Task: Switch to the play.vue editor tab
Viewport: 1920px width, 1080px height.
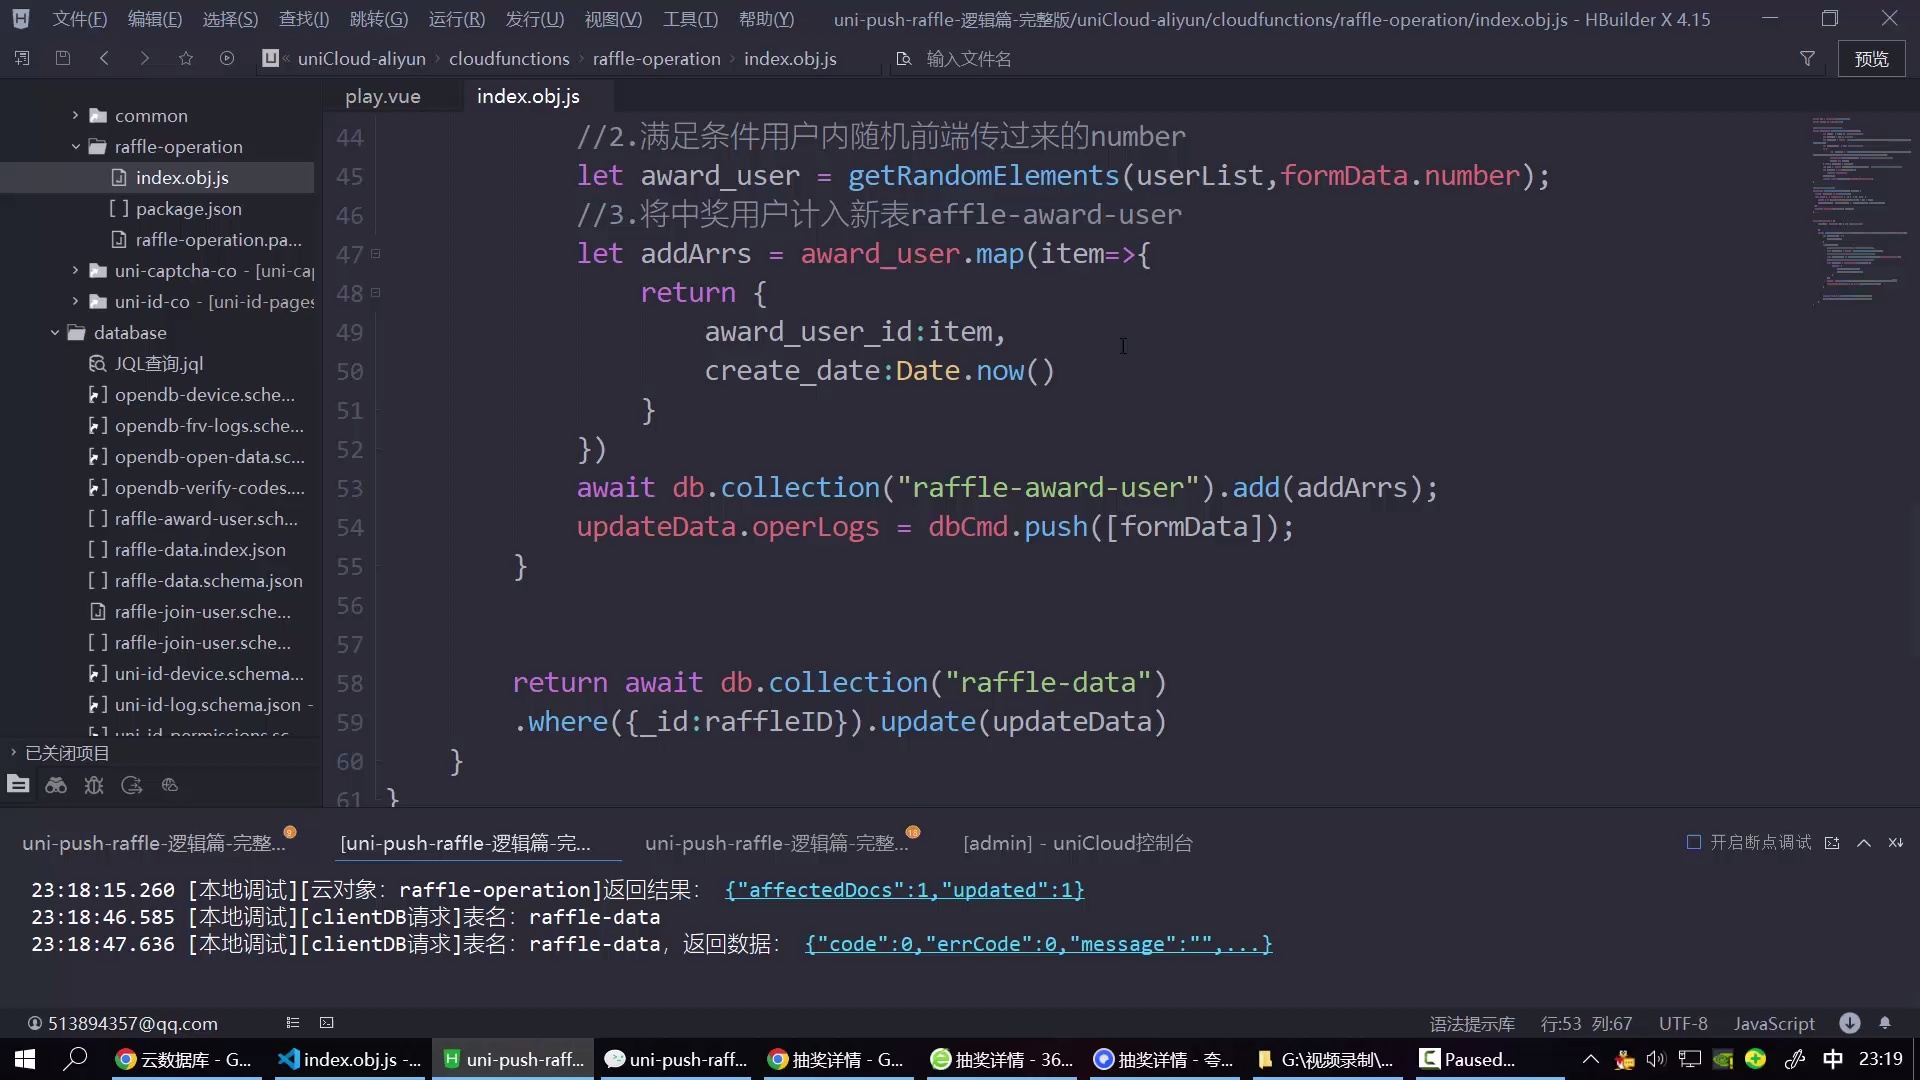Action: tap(382, 97)
